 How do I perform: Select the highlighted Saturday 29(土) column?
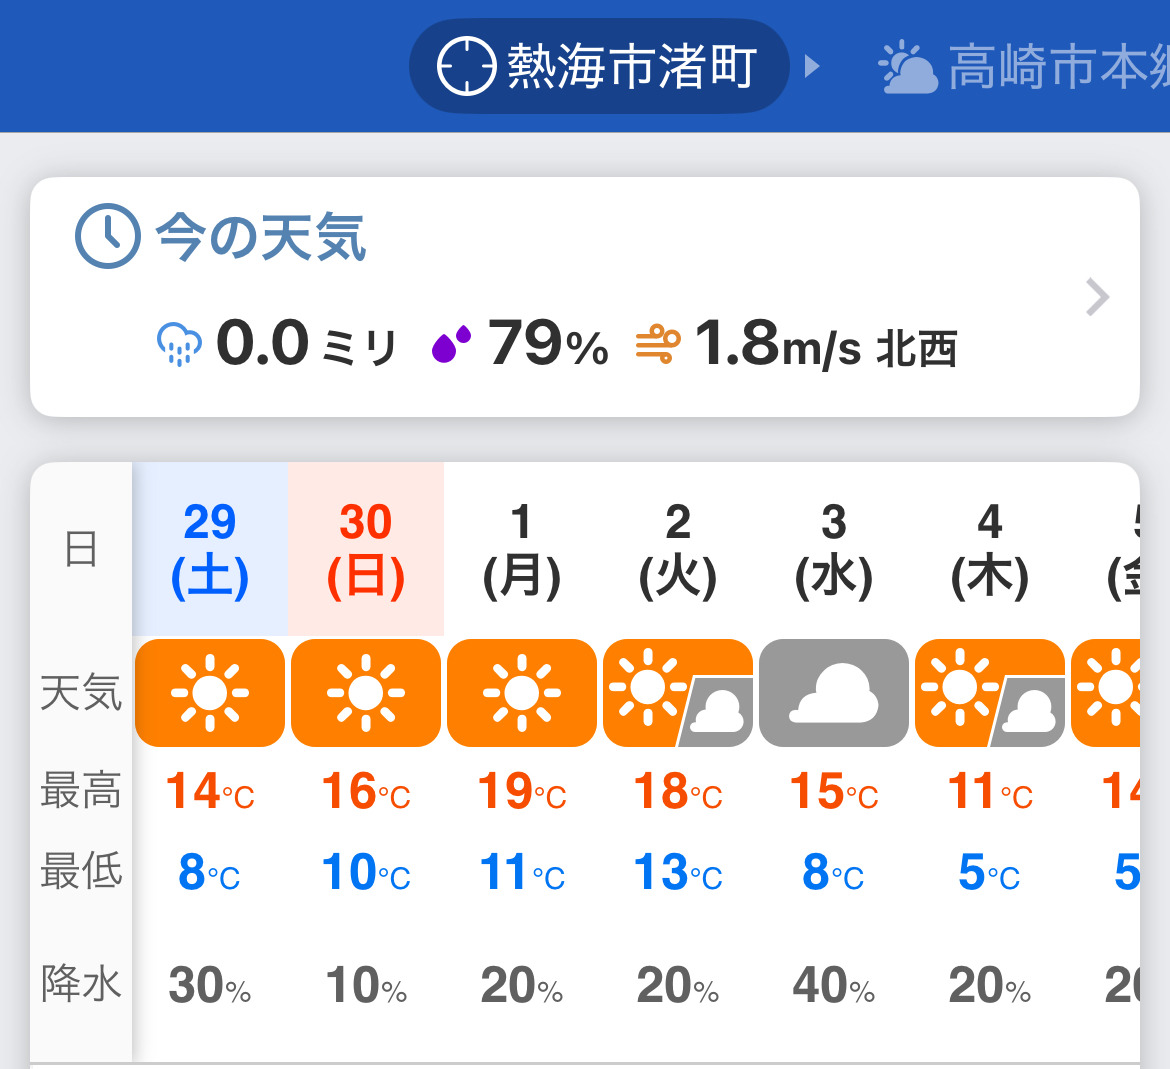coord(209,548)
